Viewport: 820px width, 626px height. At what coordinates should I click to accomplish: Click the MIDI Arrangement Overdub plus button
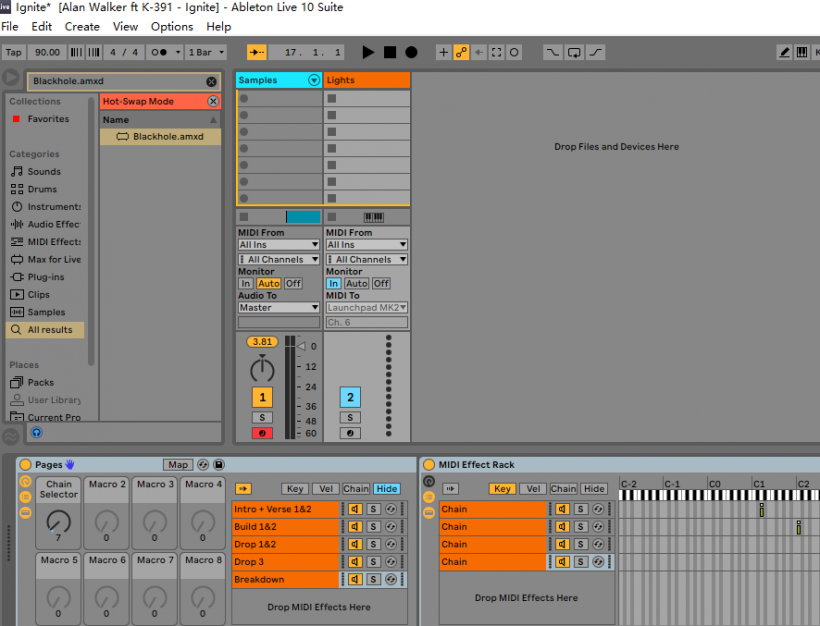(x=443, y=52)
